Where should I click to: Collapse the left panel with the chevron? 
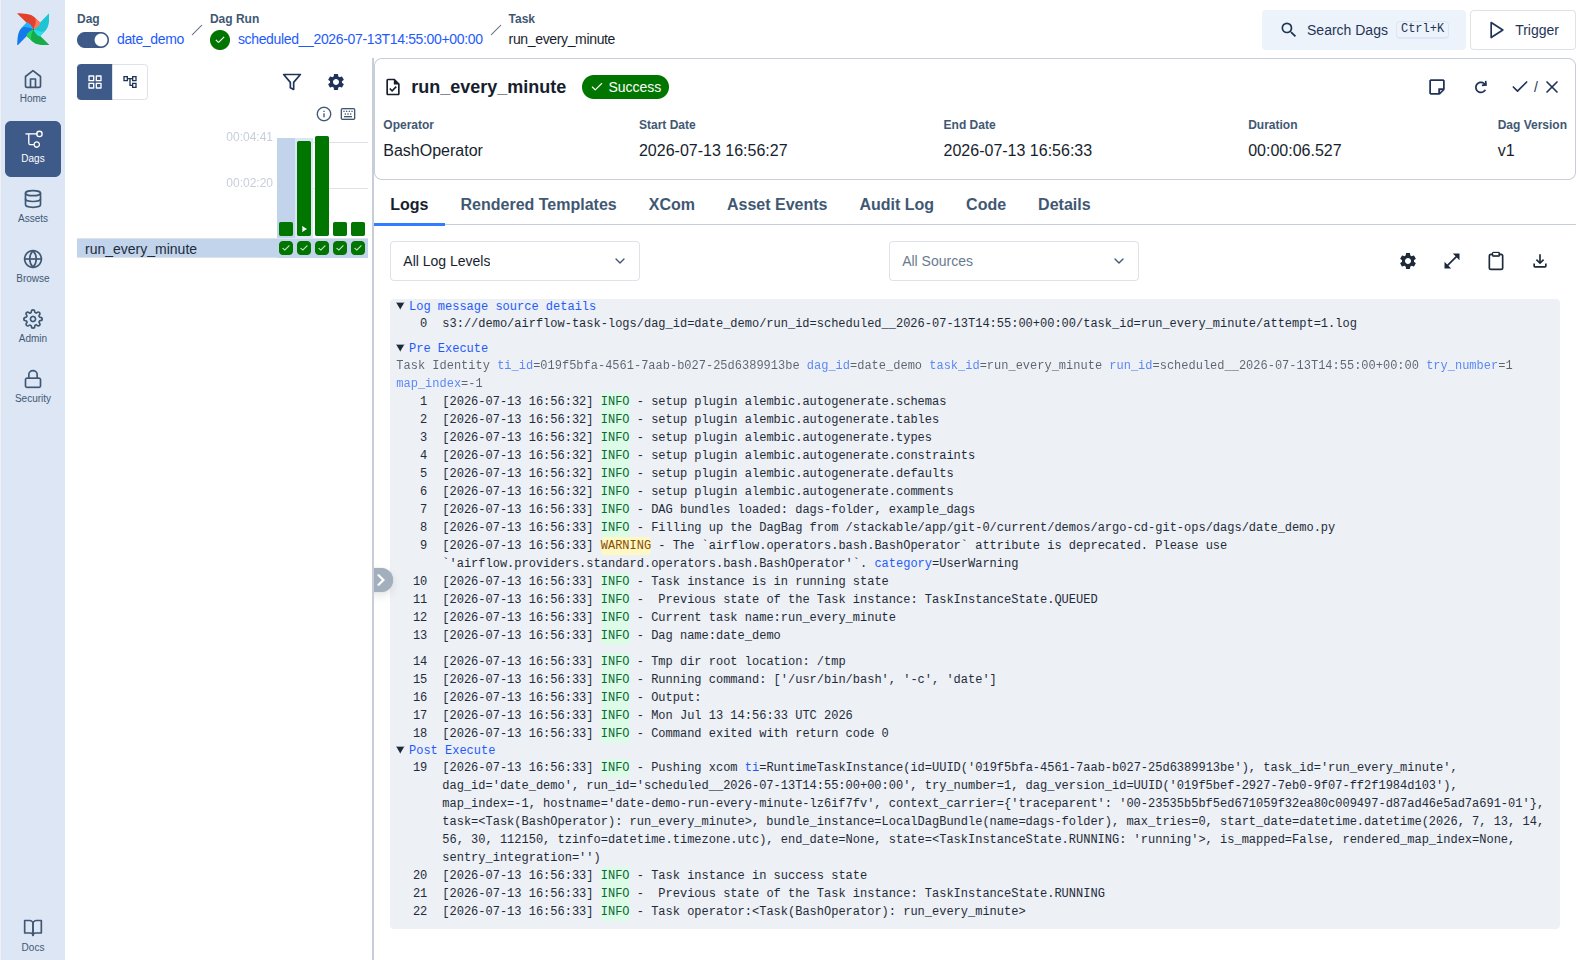click(x=382, y=580)
